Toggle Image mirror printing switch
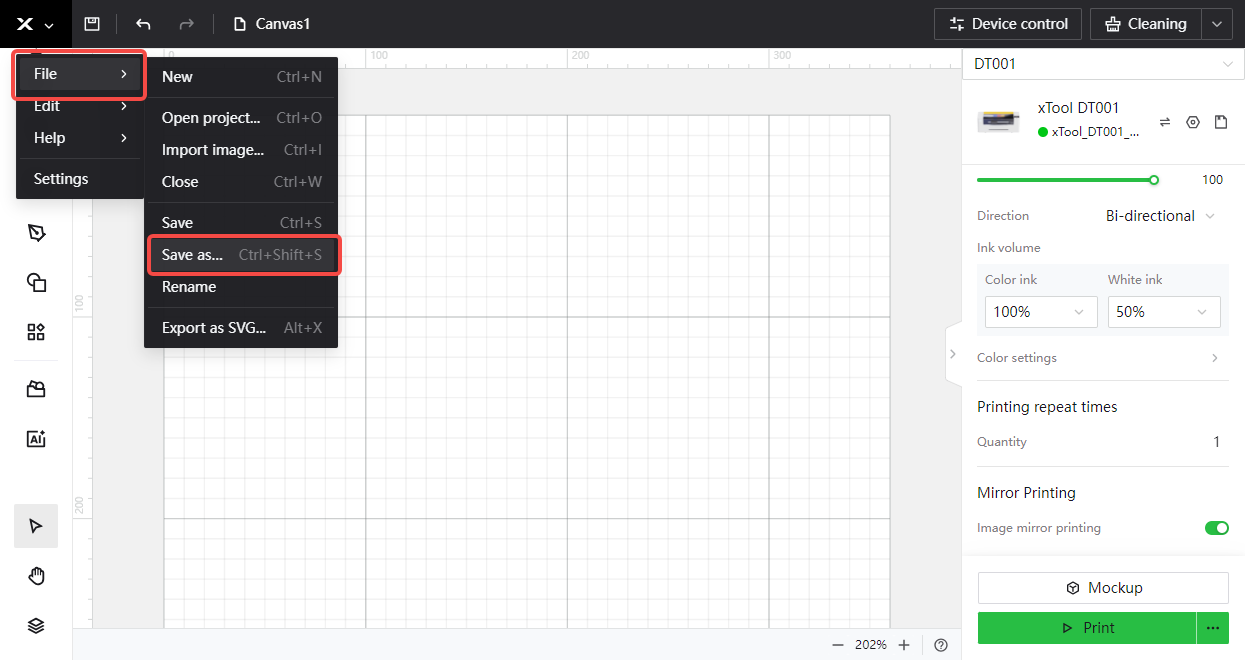The image size is (1245, 660). (x=1217, y=528)
